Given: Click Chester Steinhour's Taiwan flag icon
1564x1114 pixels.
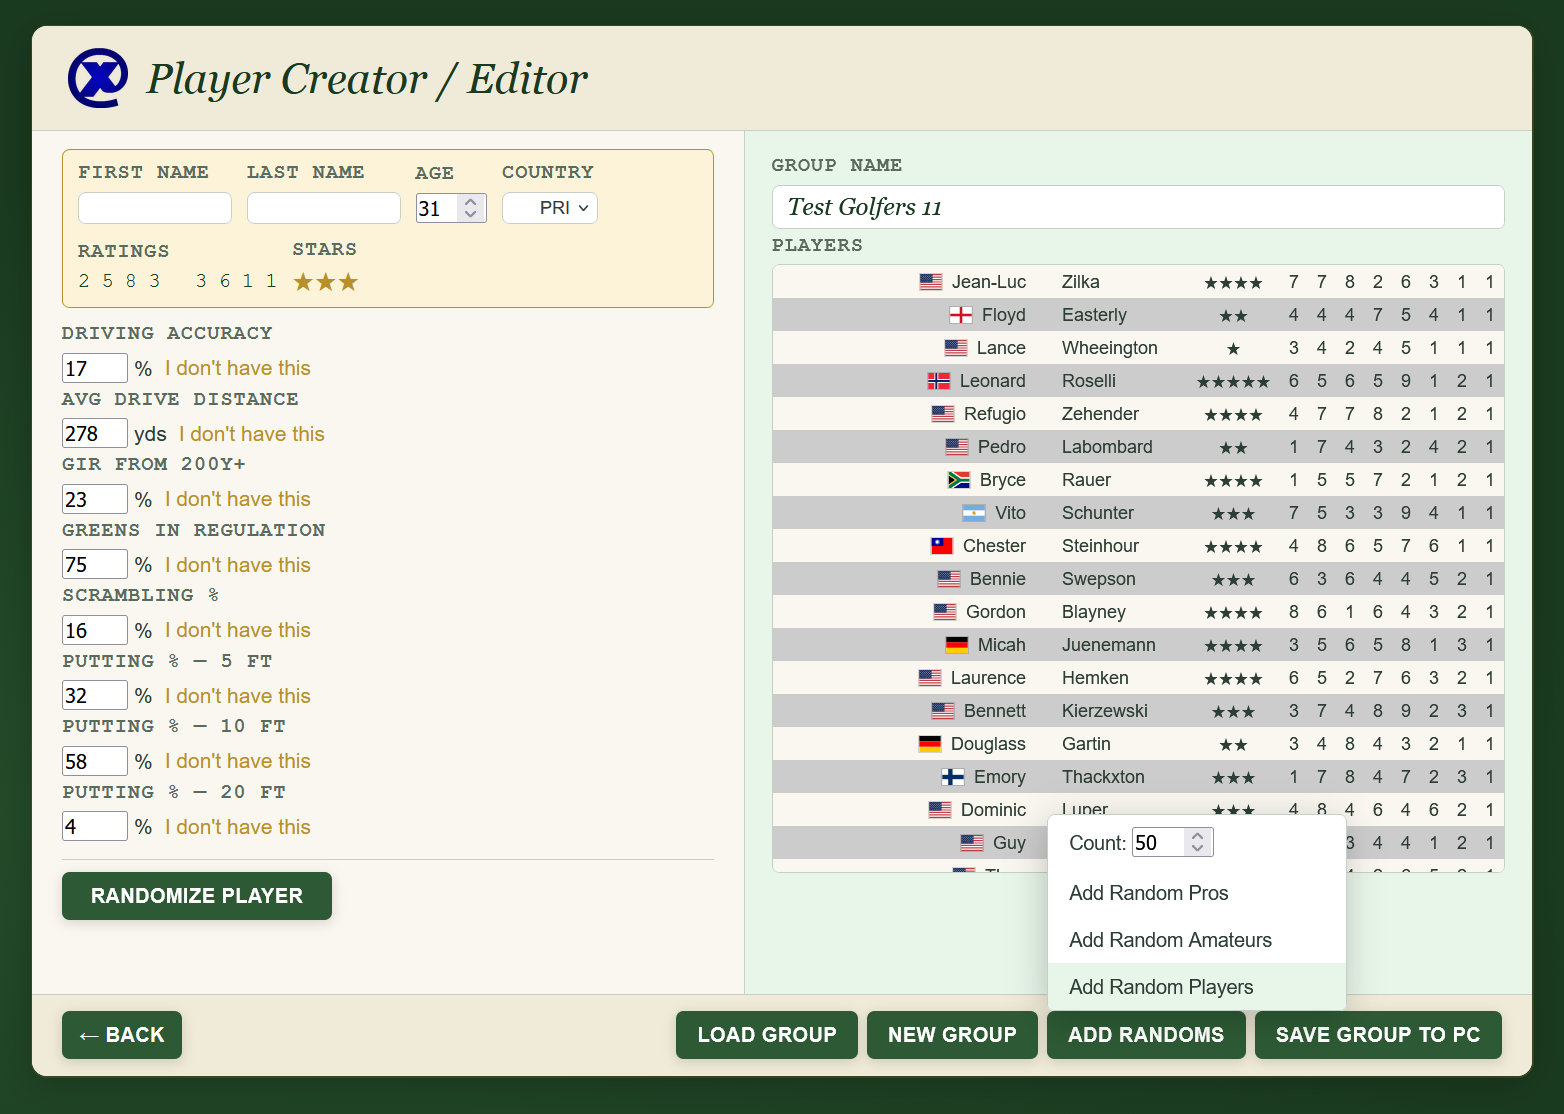Looking at the screenshot, I should tap(942, 546).
